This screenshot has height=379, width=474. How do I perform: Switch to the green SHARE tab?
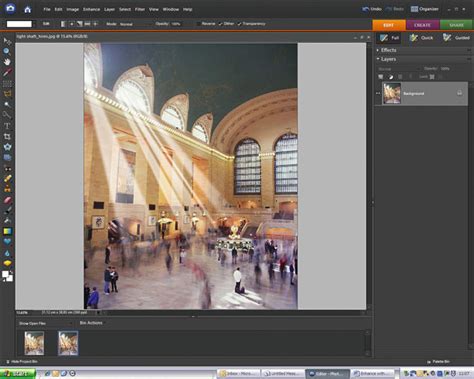(x=456, y=25)
